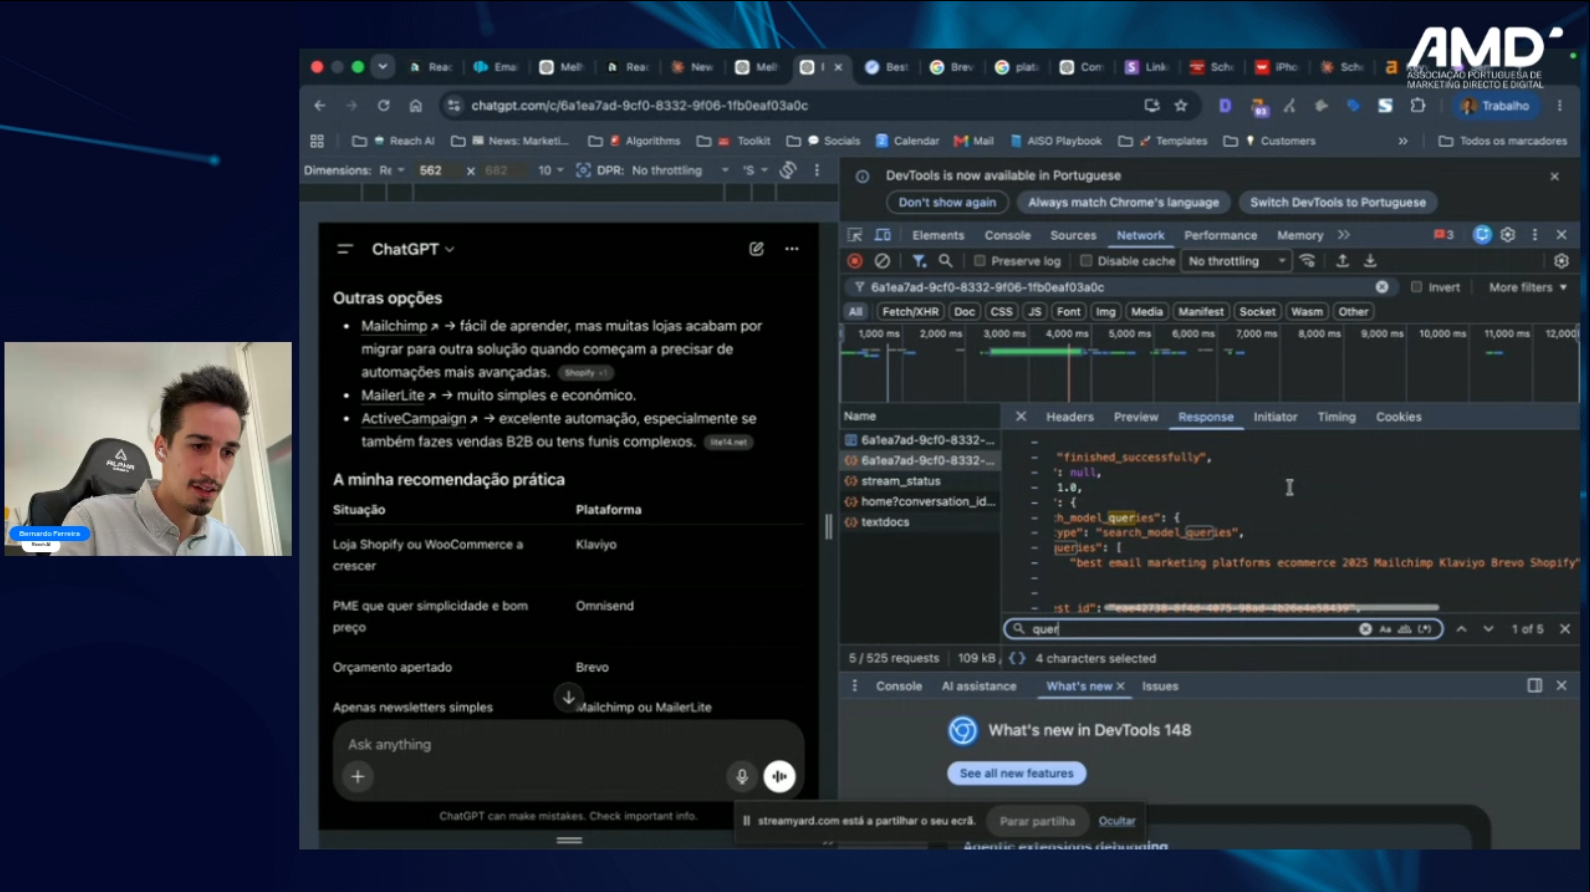Open the bookmarks bar apps grid icon
The width and height of the screenshot is (1590, 892).
[317, 141]
